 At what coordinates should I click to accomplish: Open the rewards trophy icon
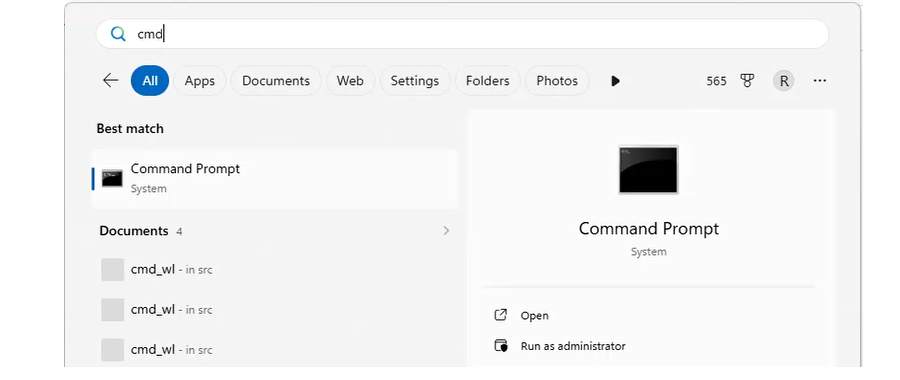pos(747,80)
